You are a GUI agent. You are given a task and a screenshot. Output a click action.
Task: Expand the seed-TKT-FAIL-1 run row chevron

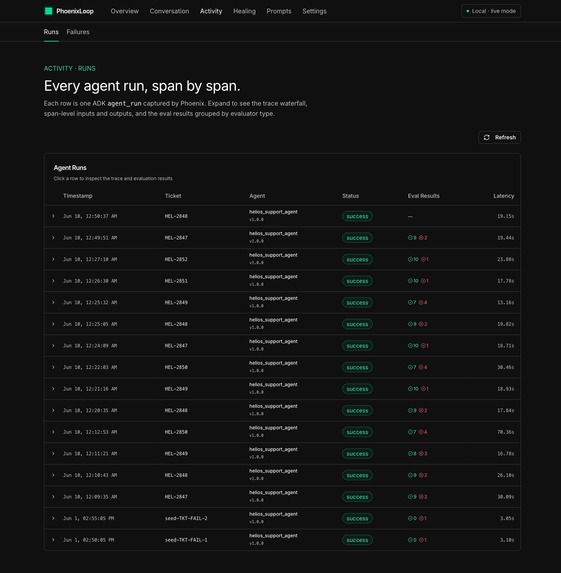tap(53, 540)
